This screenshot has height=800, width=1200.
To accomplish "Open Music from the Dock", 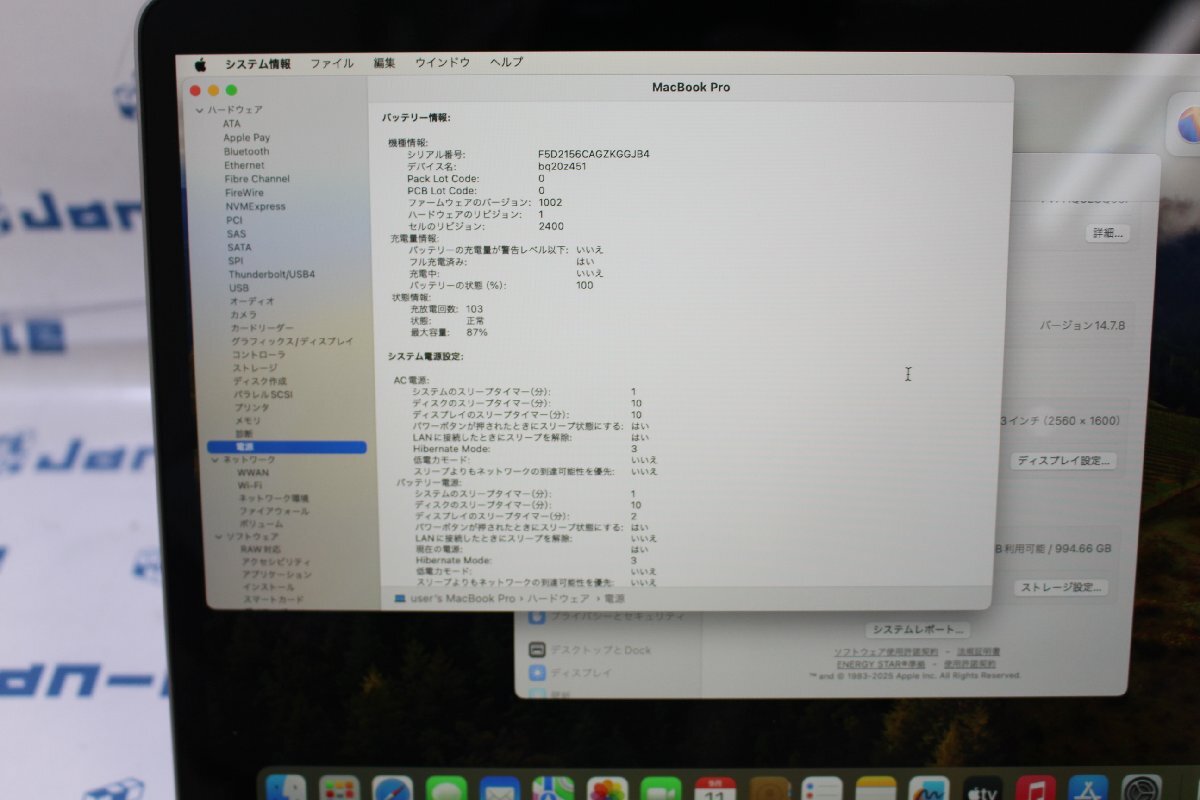I will 1036,790.
